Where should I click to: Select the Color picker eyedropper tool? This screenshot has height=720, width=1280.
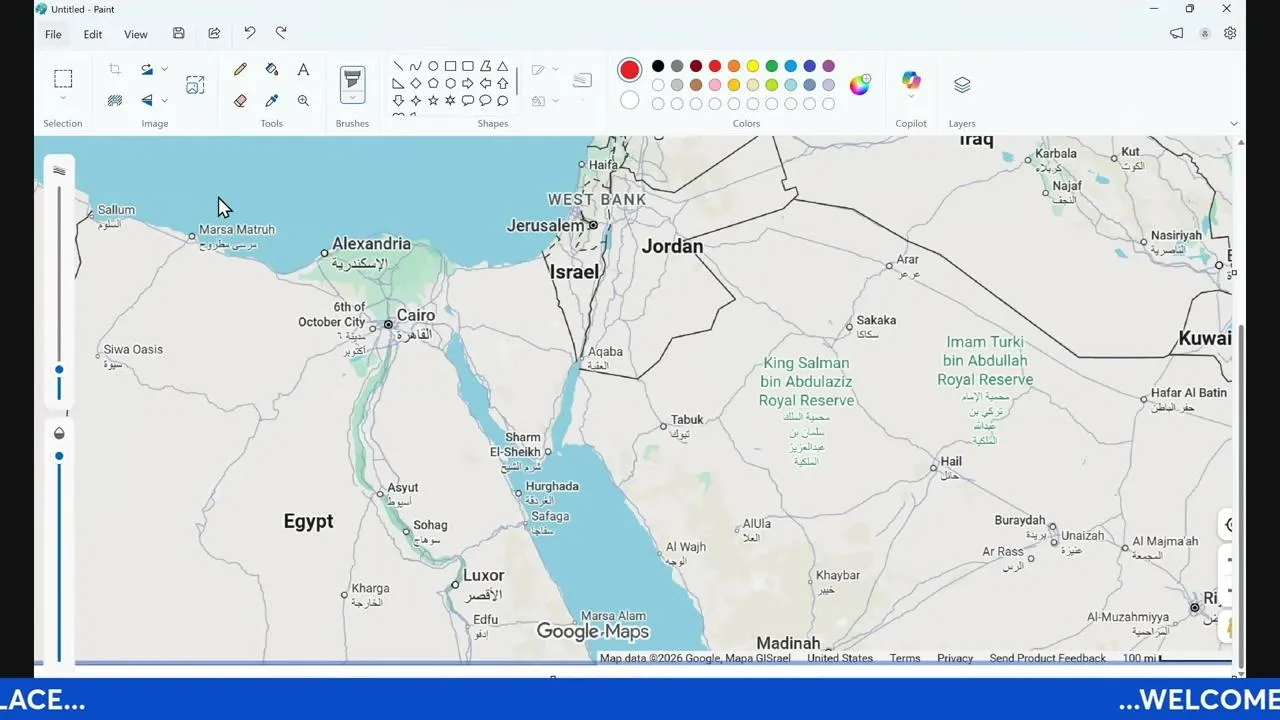pyautogui.click(x=271, y=101)
